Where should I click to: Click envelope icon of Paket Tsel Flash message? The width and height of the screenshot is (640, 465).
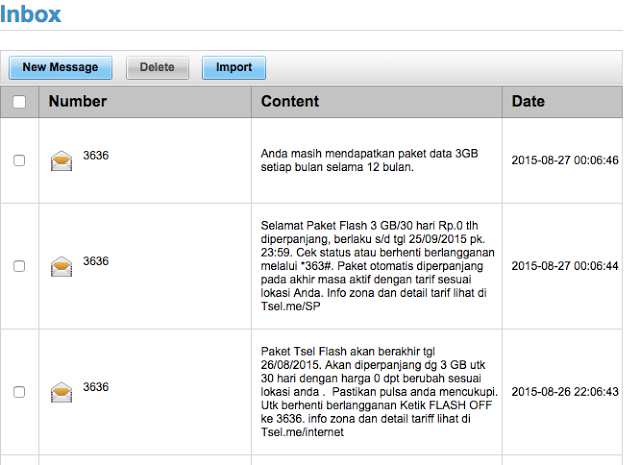[x=61, y=392]
